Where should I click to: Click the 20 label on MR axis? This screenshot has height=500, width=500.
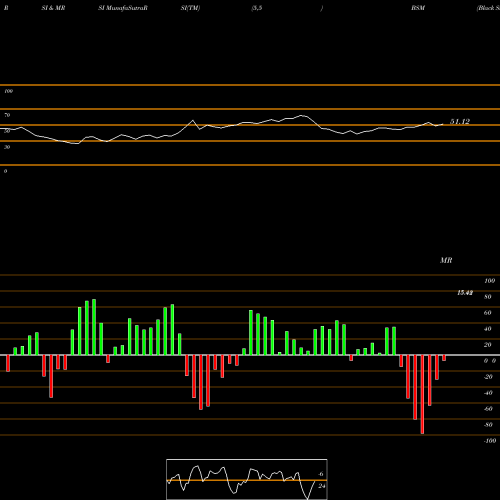click(x=488, y=345)
